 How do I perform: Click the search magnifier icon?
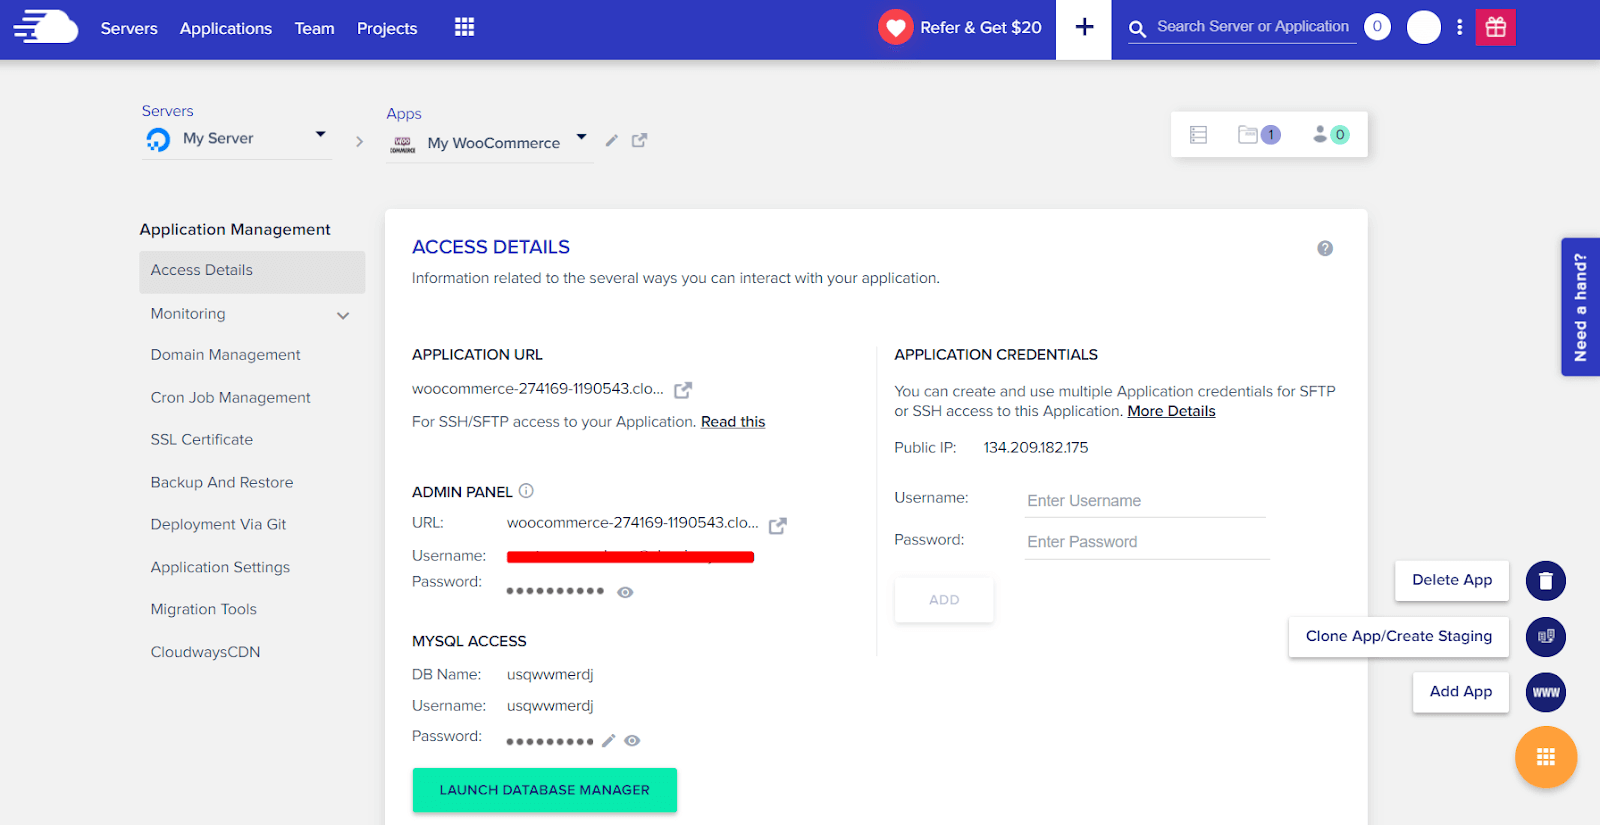[1137, 29]
